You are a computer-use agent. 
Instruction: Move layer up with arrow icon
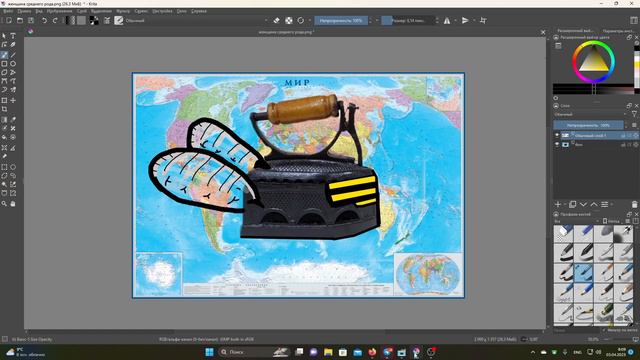594,204
